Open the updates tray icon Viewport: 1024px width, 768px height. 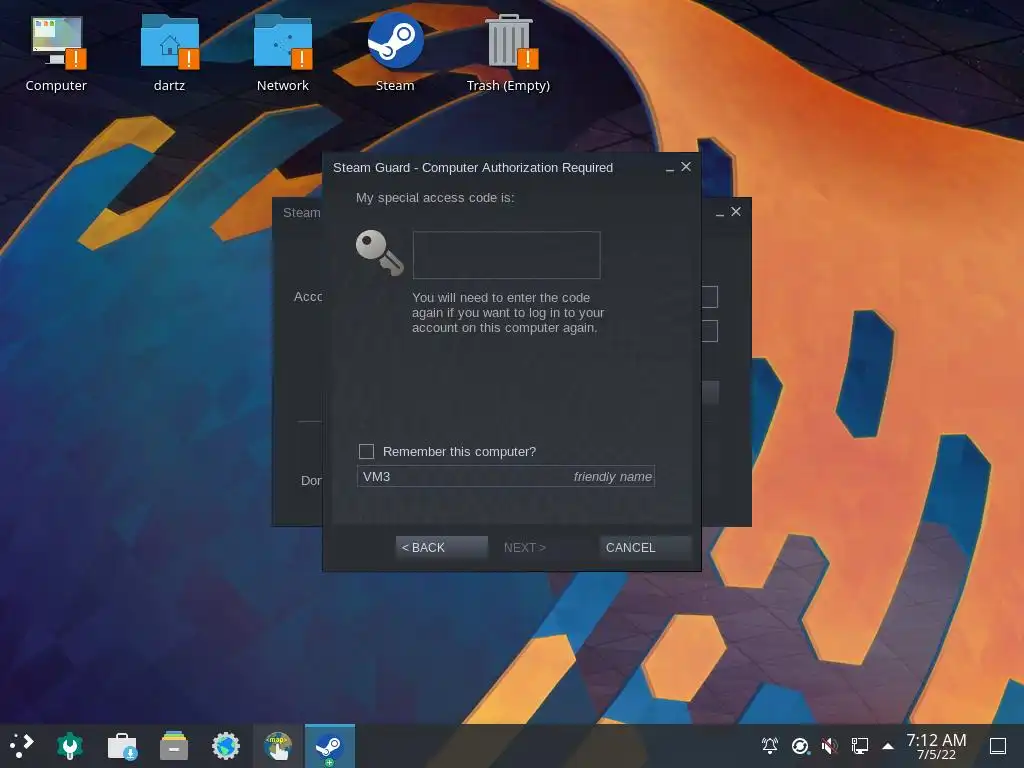(x=800, y=745)
